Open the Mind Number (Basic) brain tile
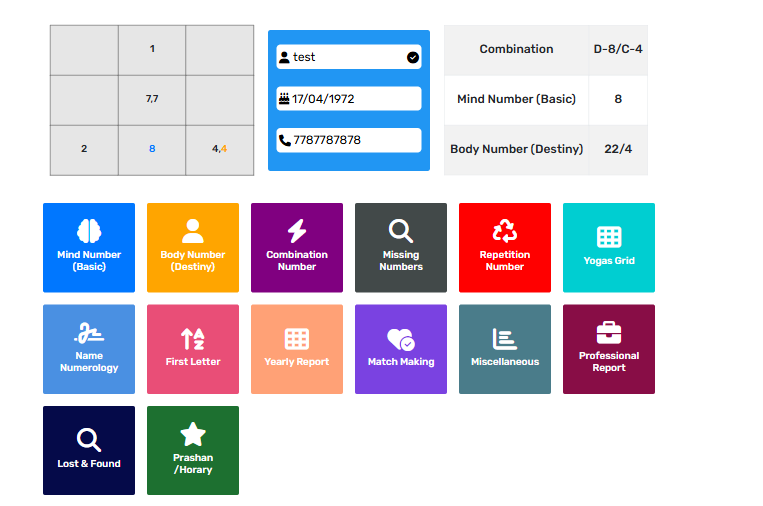The width and height of the screenshot is (763, 506). [x=89, y=247]
